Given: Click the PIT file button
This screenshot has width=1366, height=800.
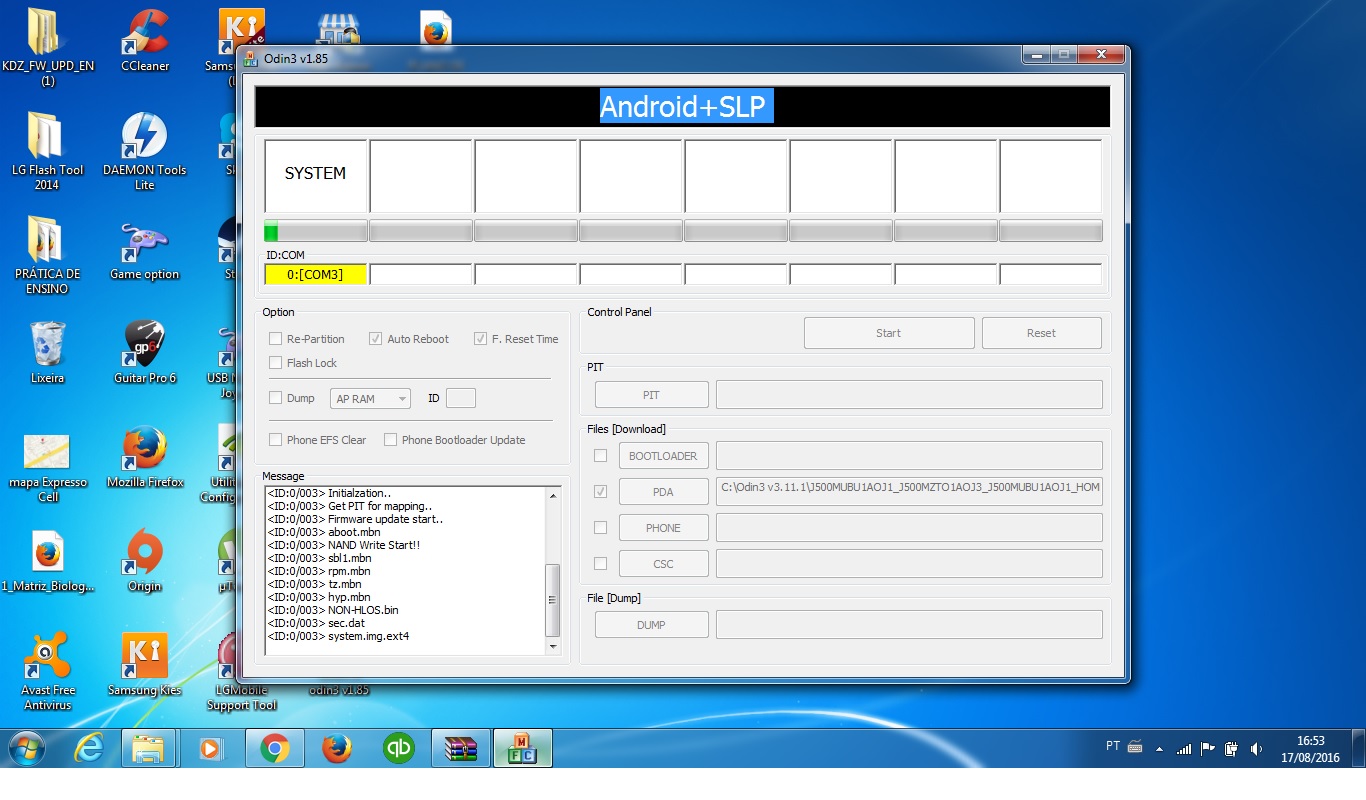Looking at the screenshot, I should coord(651,395).
